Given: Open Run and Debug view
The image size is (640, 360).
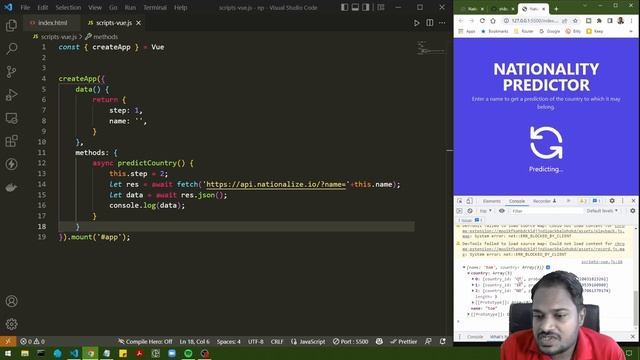Looking at the screenshot, I should (11, 95).
